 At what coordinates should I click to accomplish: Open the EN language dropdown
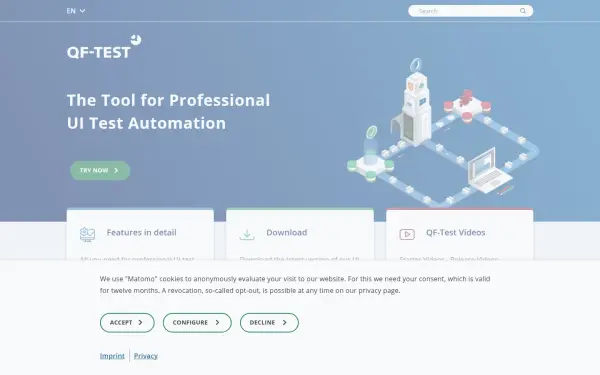click(76, 11)
